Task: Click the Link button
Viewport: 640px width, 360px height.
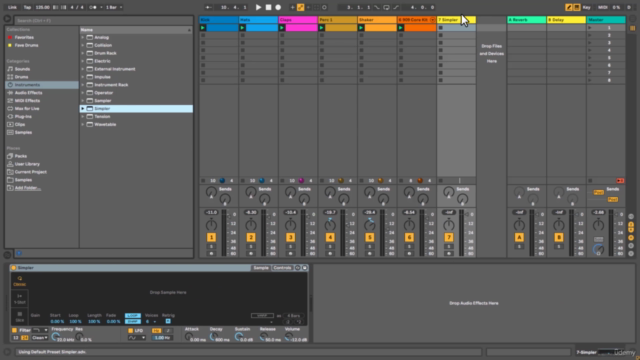Action: 12,7
